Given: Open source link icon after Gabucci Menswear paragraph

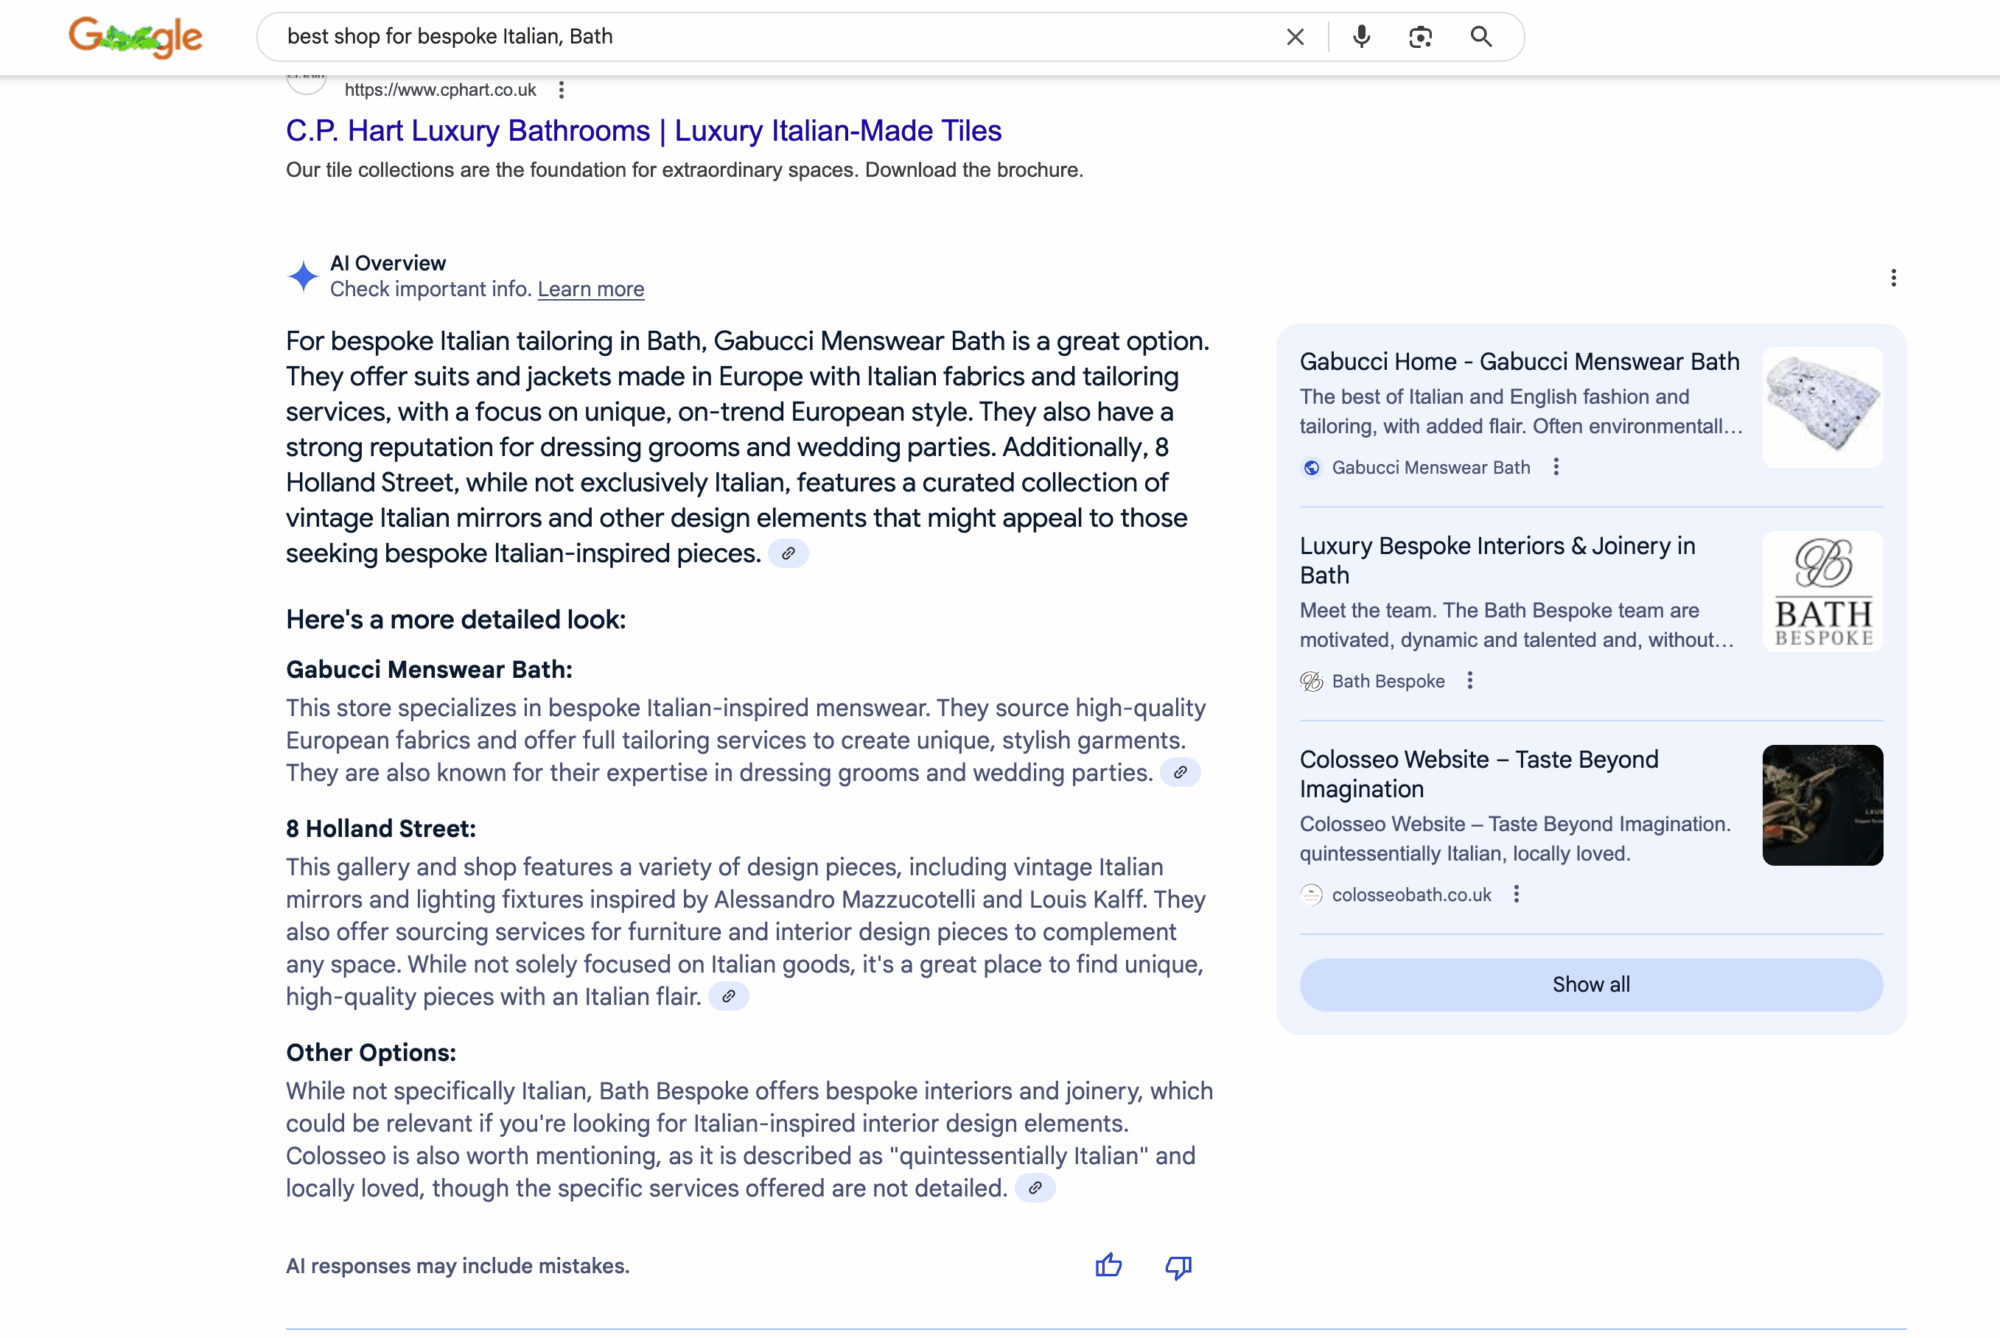Looking at the screenshot, I should (x=1180, y=772).
